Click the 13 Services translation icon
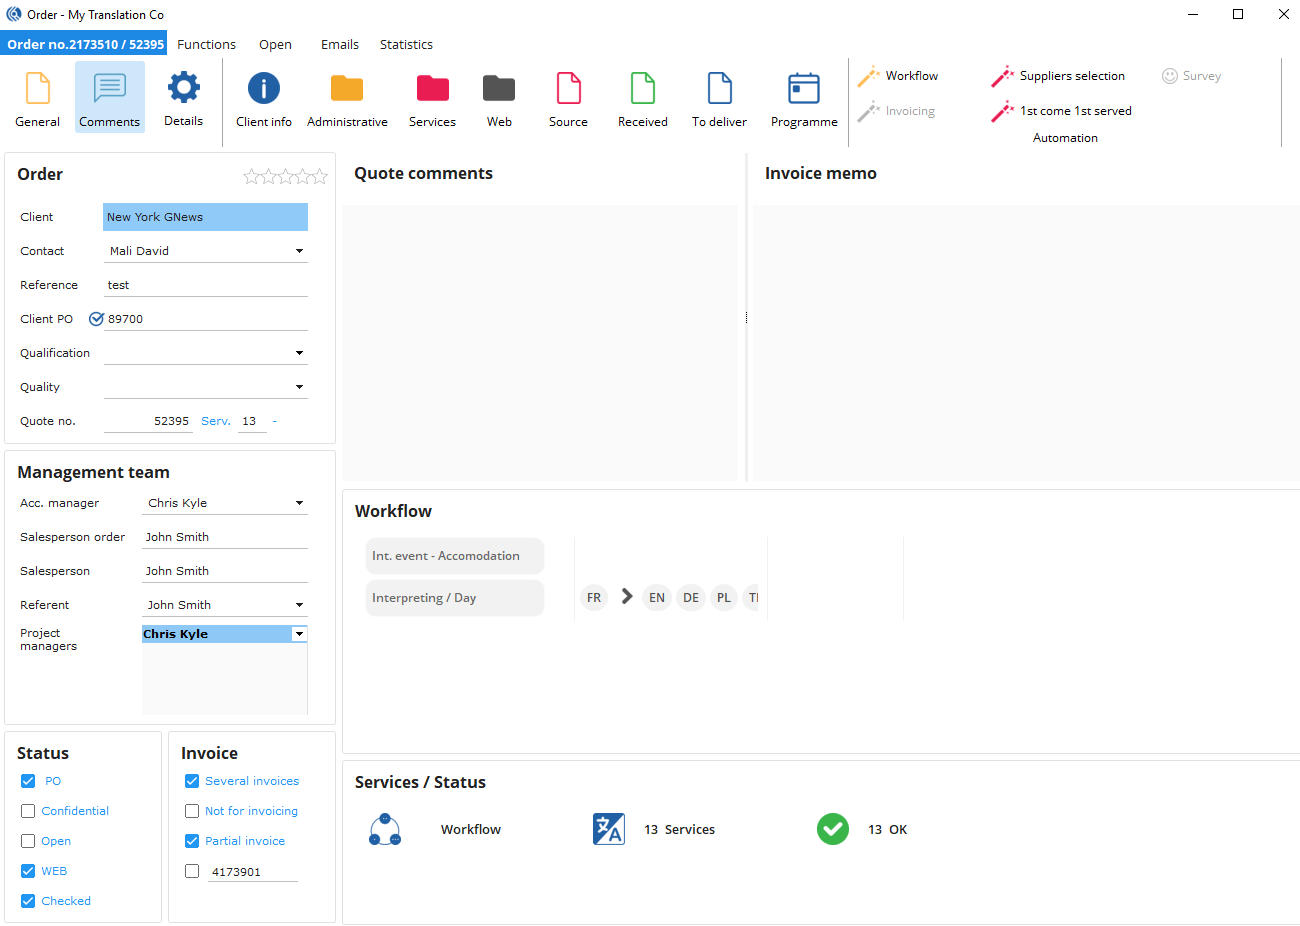1300x926 pixels. pyautogui.click(x=609, y=829)
